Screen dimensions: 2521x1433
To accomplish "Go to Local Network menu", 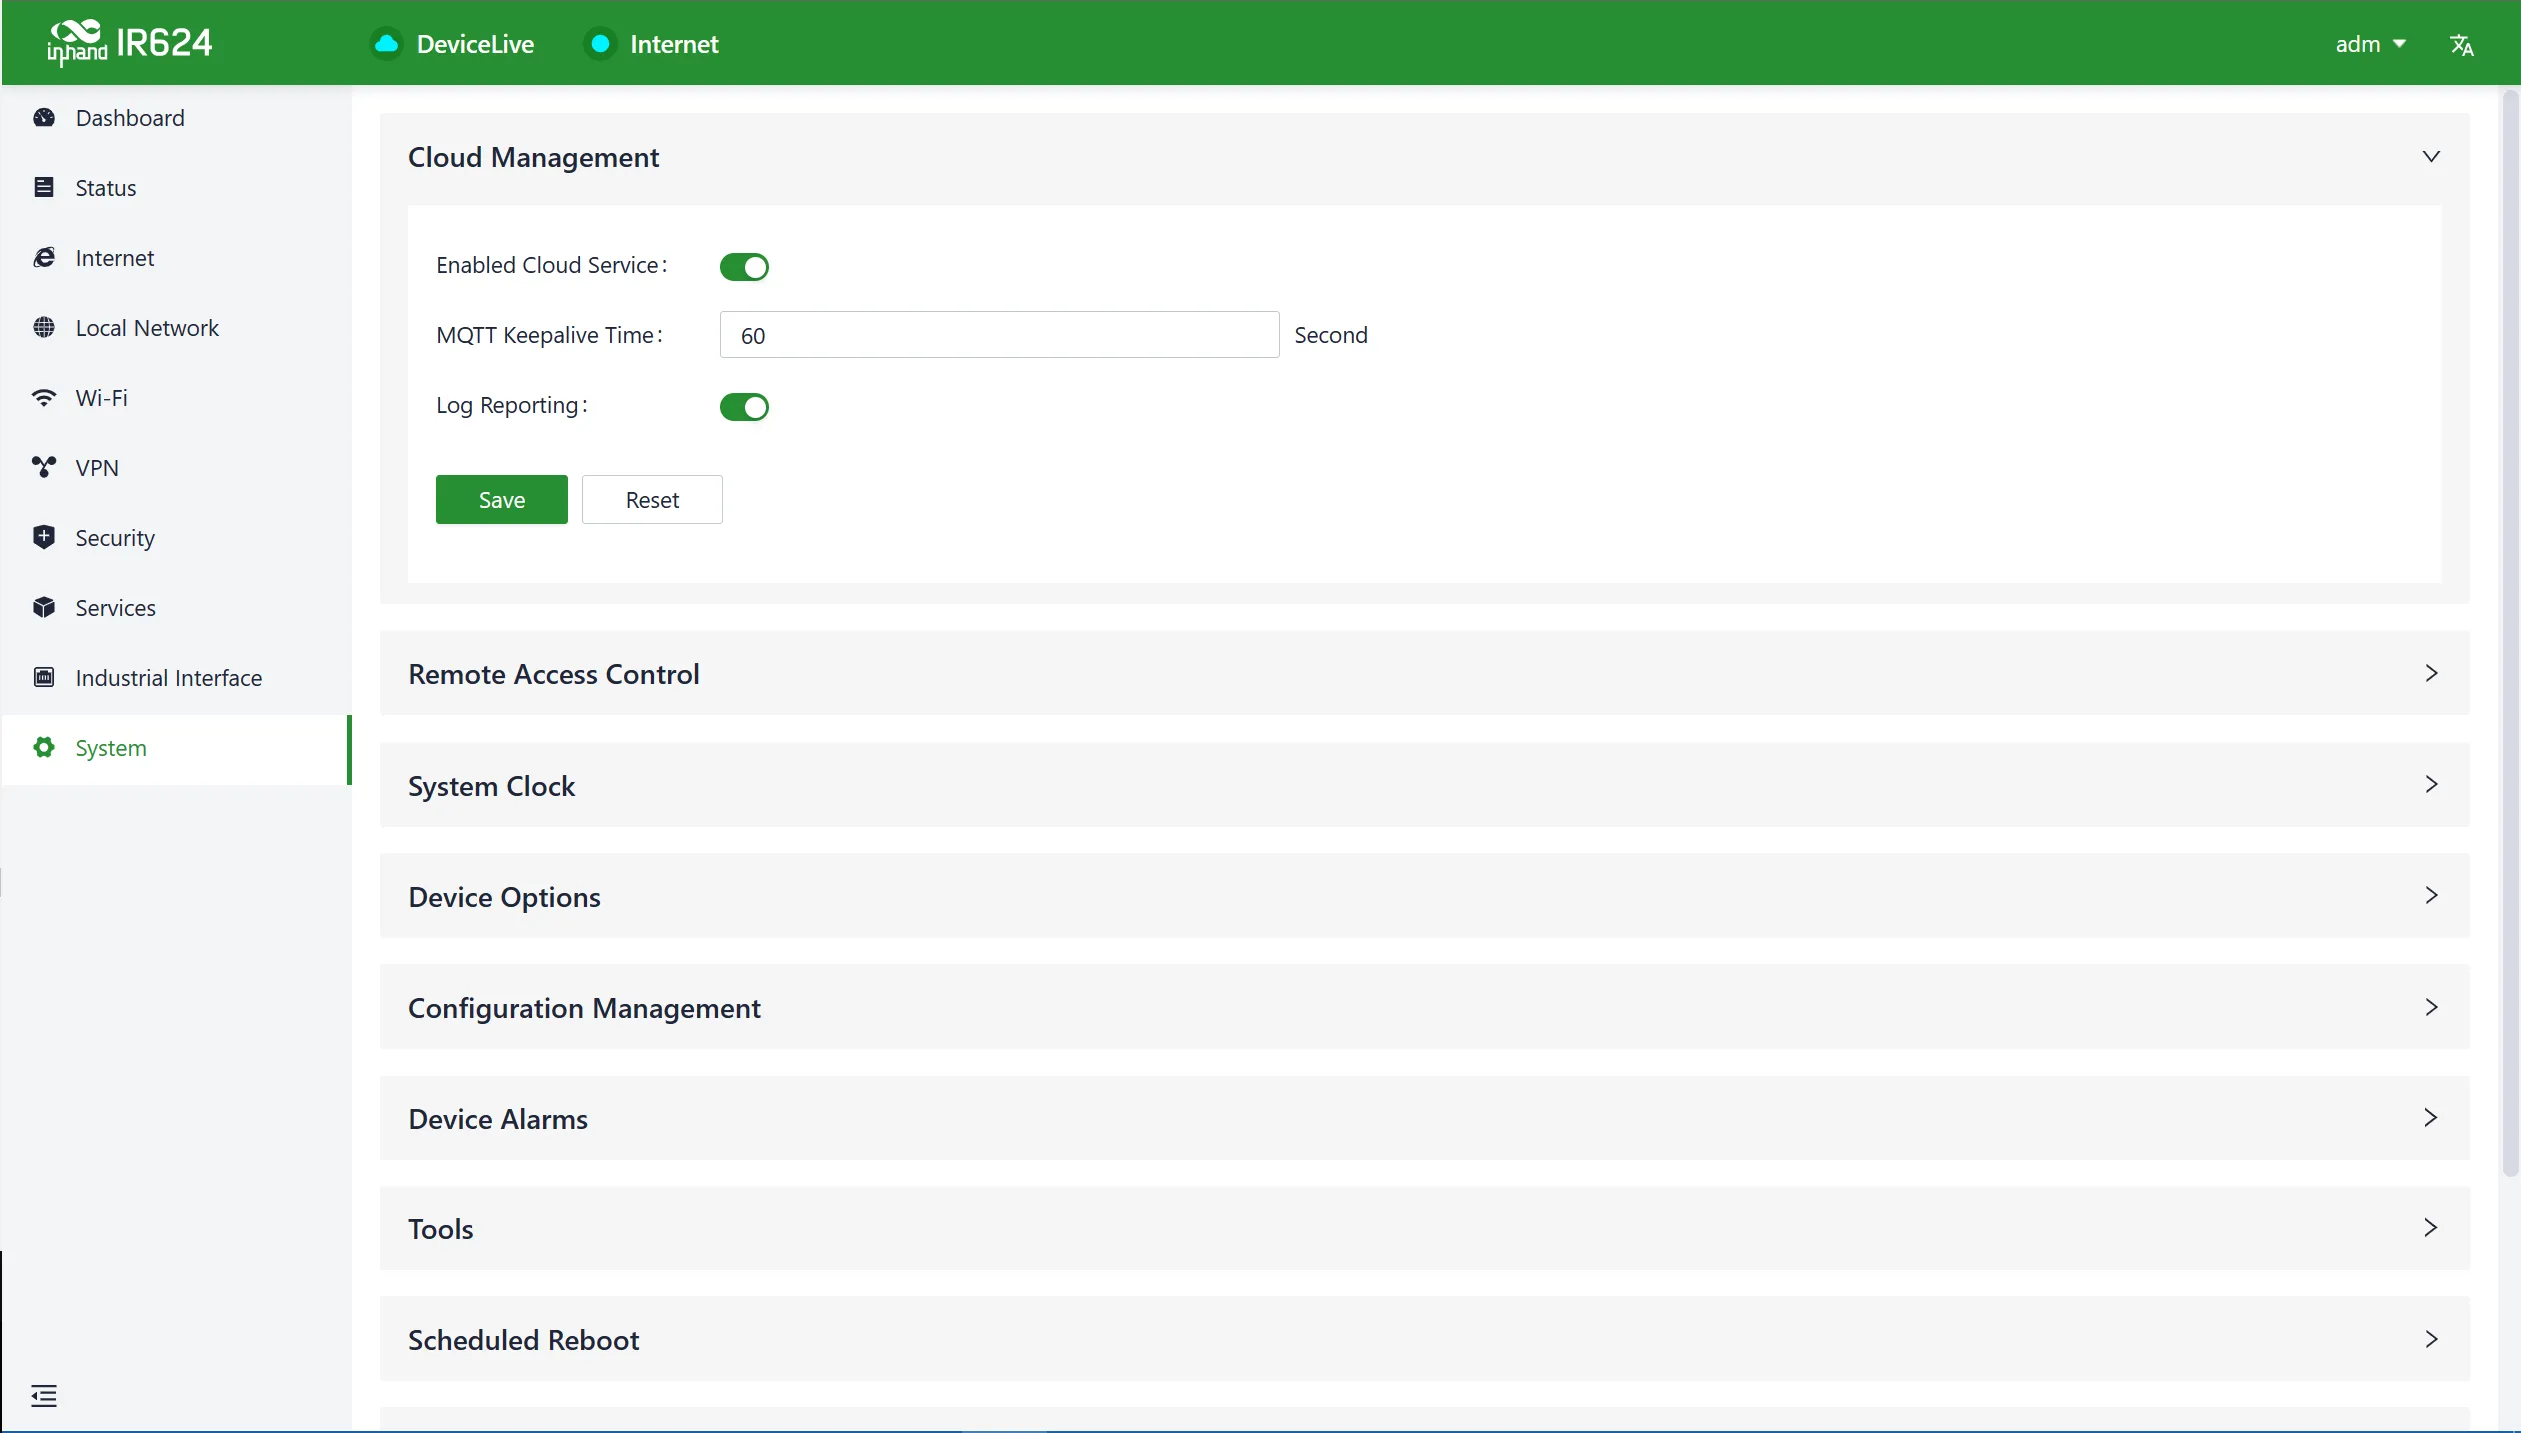I will coord(177,328).
